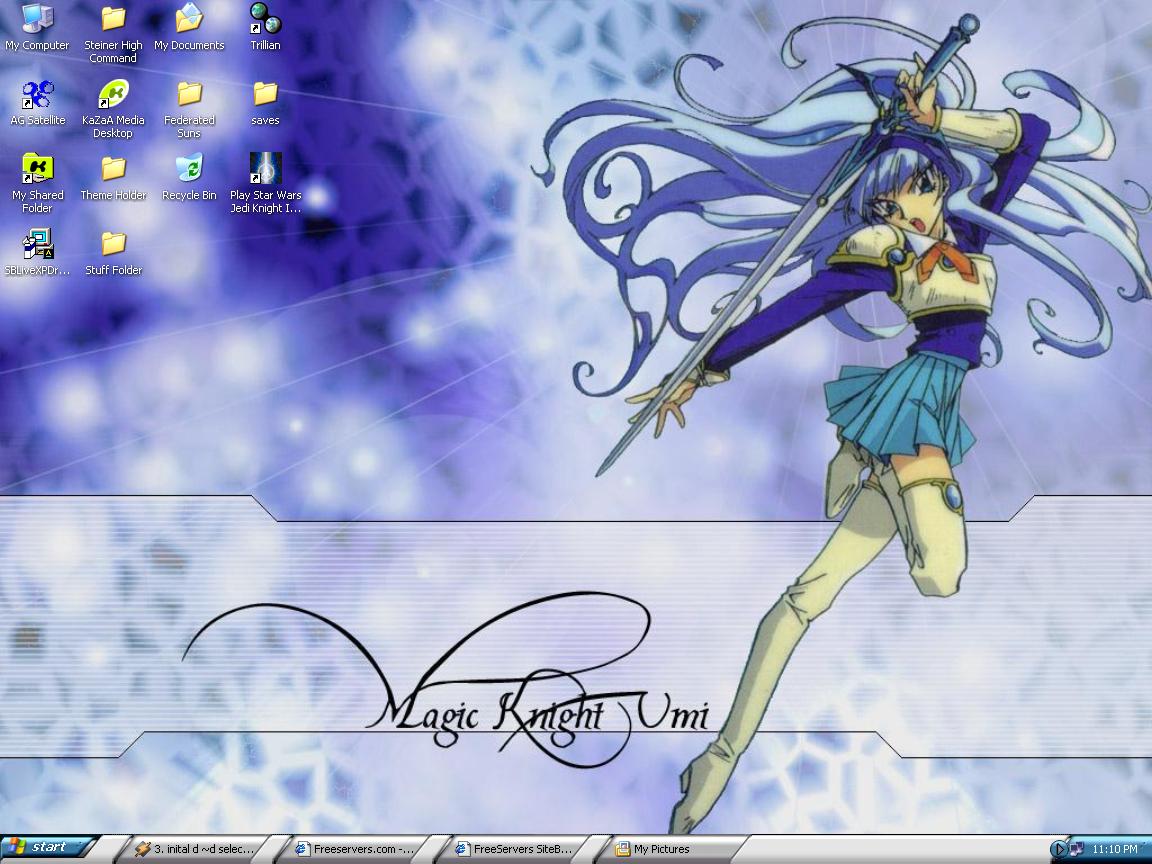Switch to FreeServers SiteB taskbar window
Screen dimensions: 1152x864
[x=514, y=849]
